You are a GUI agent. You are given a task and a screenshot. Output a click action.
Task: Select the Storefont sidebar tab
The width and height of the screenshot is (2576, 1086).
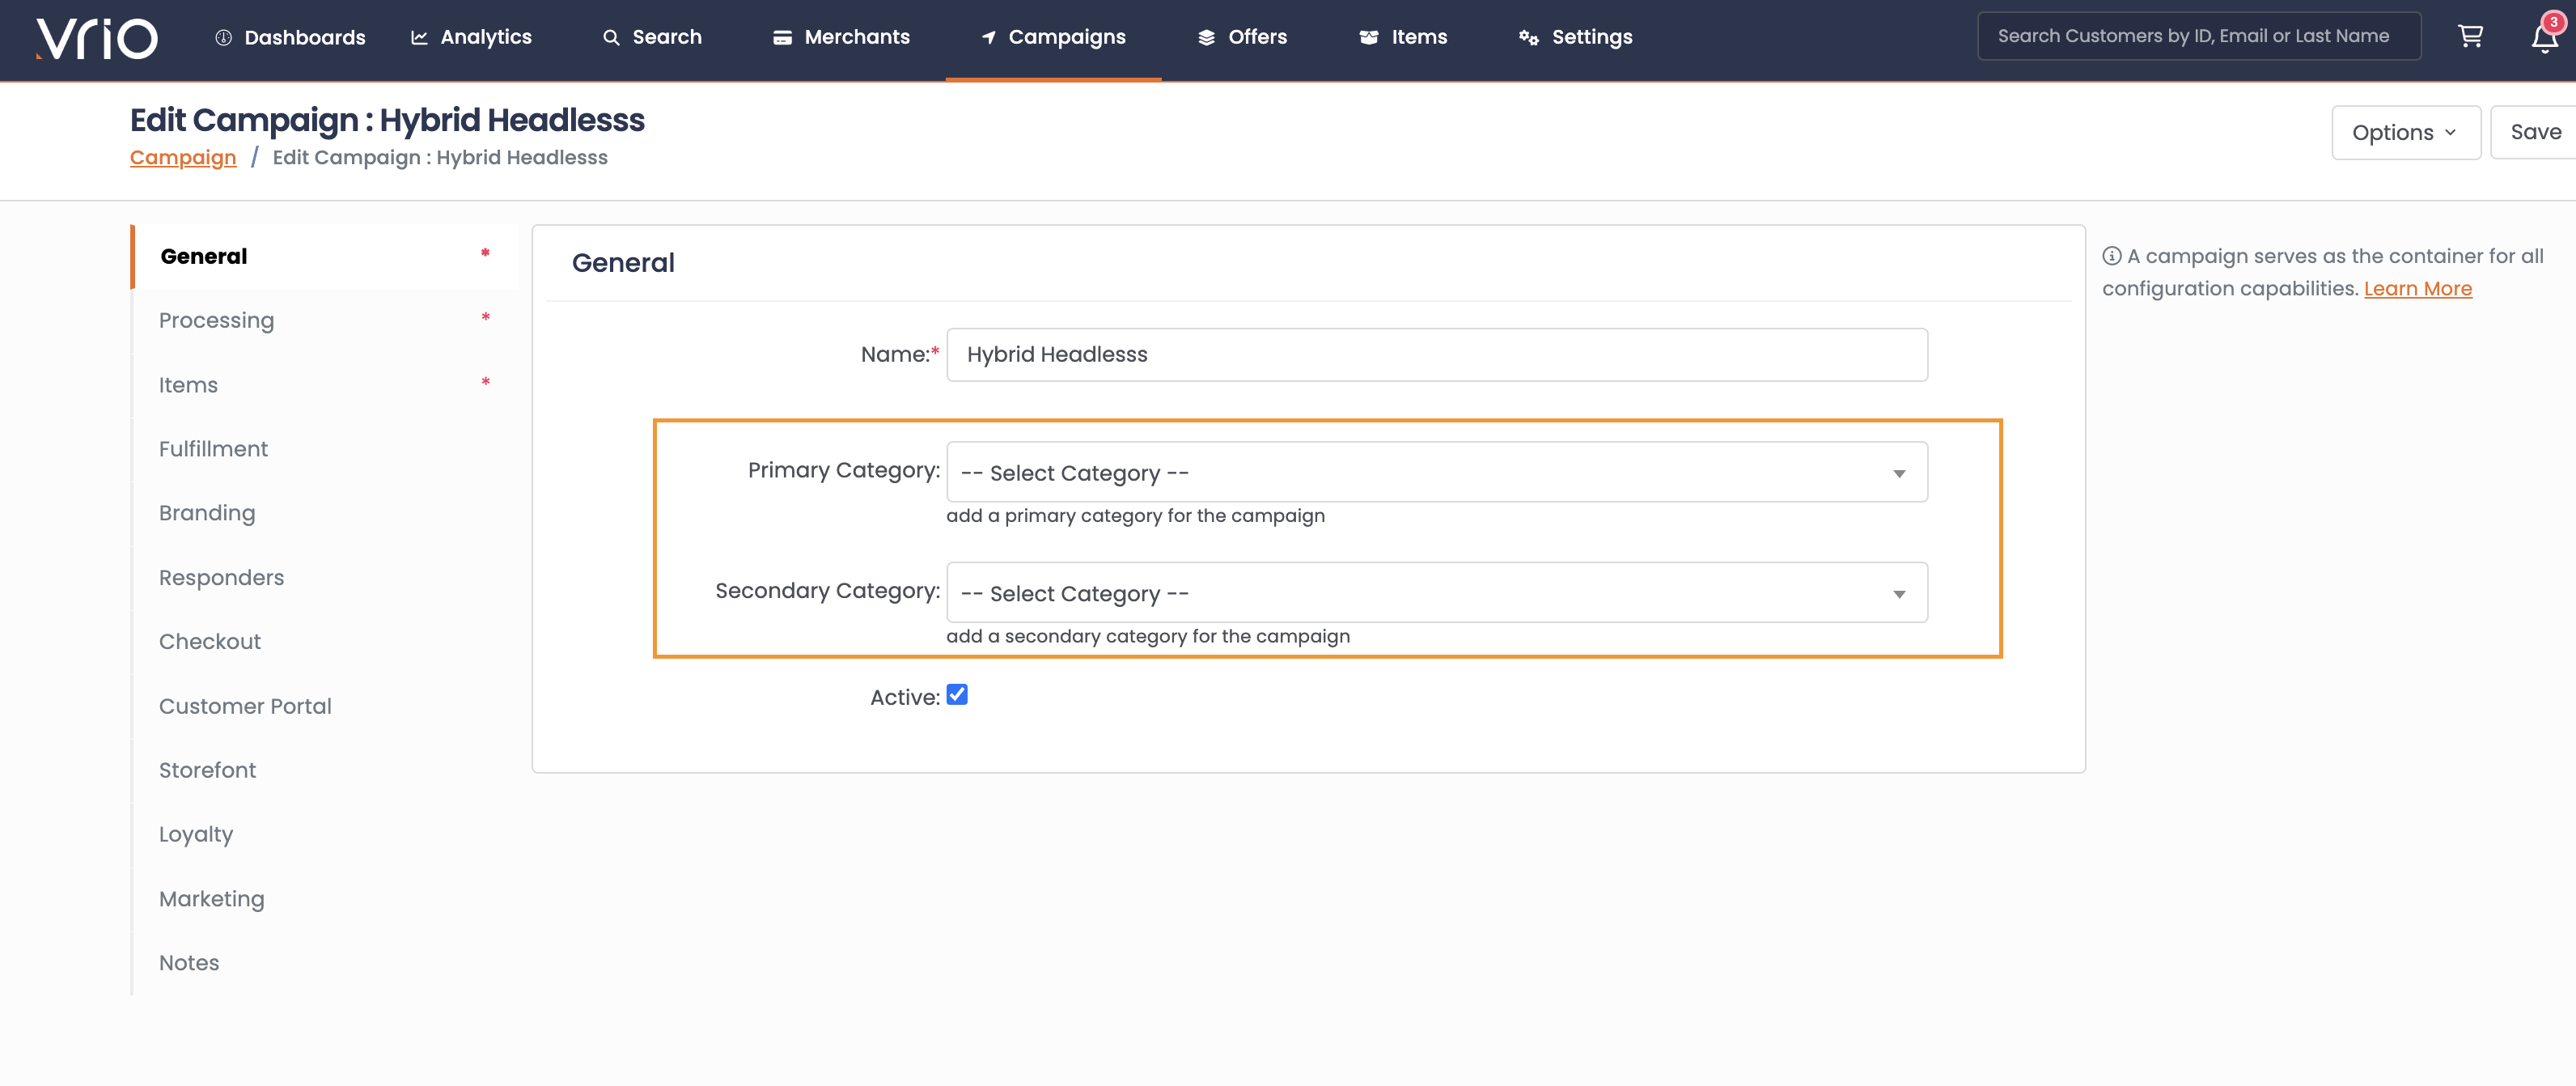[x=325, y=770]
